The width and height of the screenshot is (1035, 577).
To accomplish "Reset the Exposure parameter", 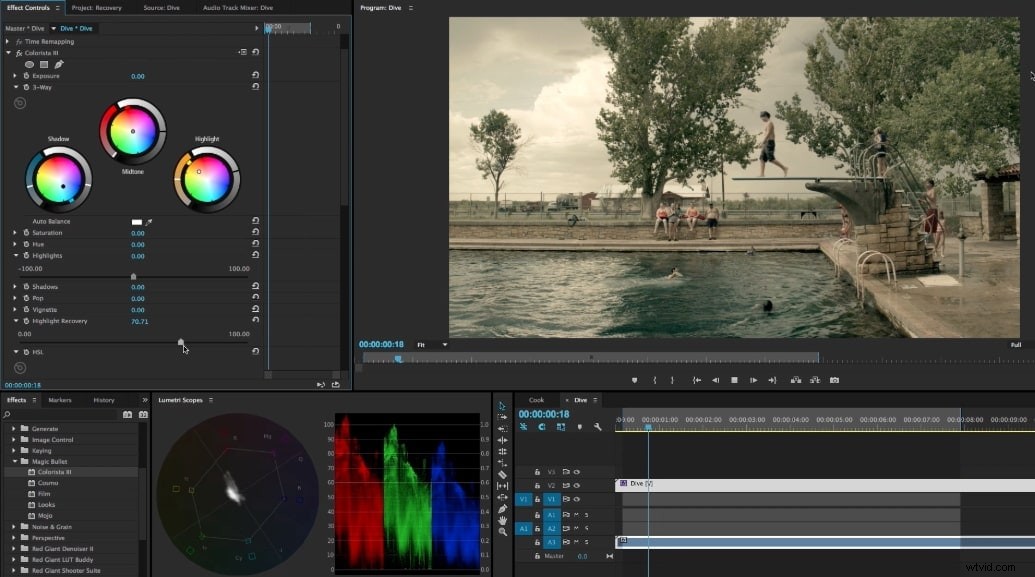I will point(257,75).
